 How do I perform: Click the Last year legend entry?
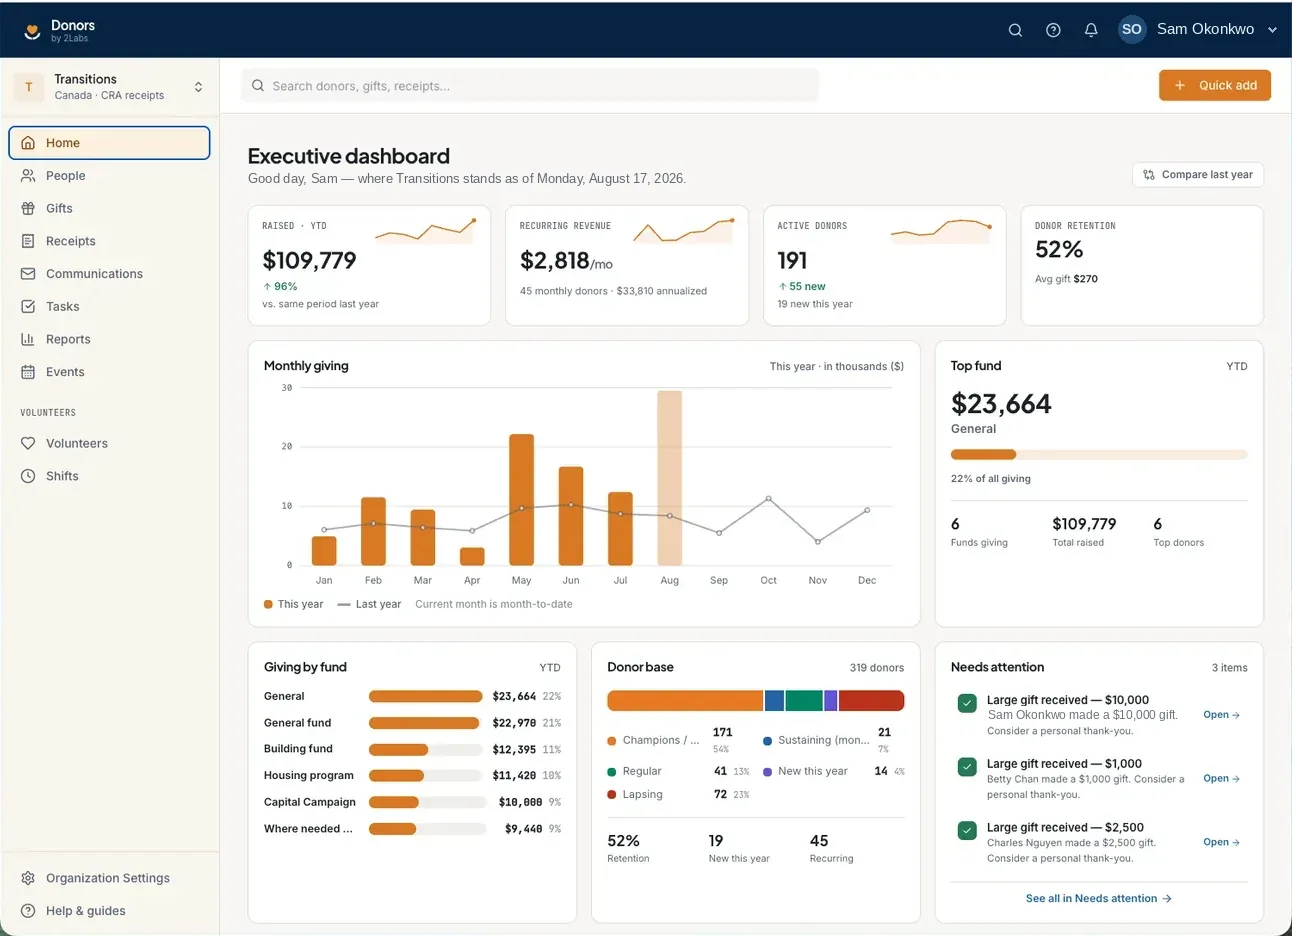[x=369, y=604]
